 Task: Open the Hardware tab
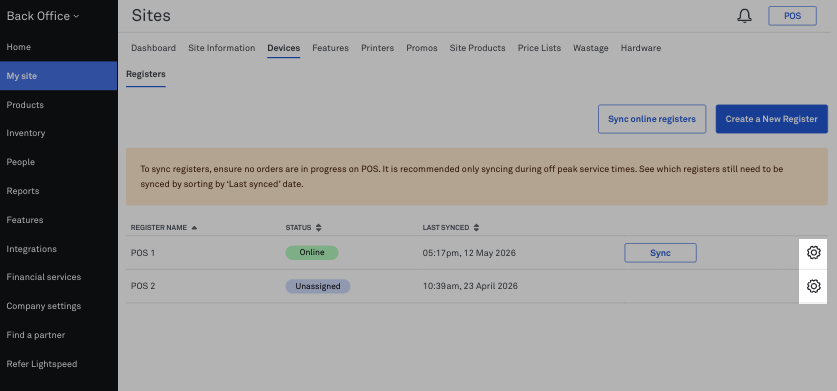641,48
